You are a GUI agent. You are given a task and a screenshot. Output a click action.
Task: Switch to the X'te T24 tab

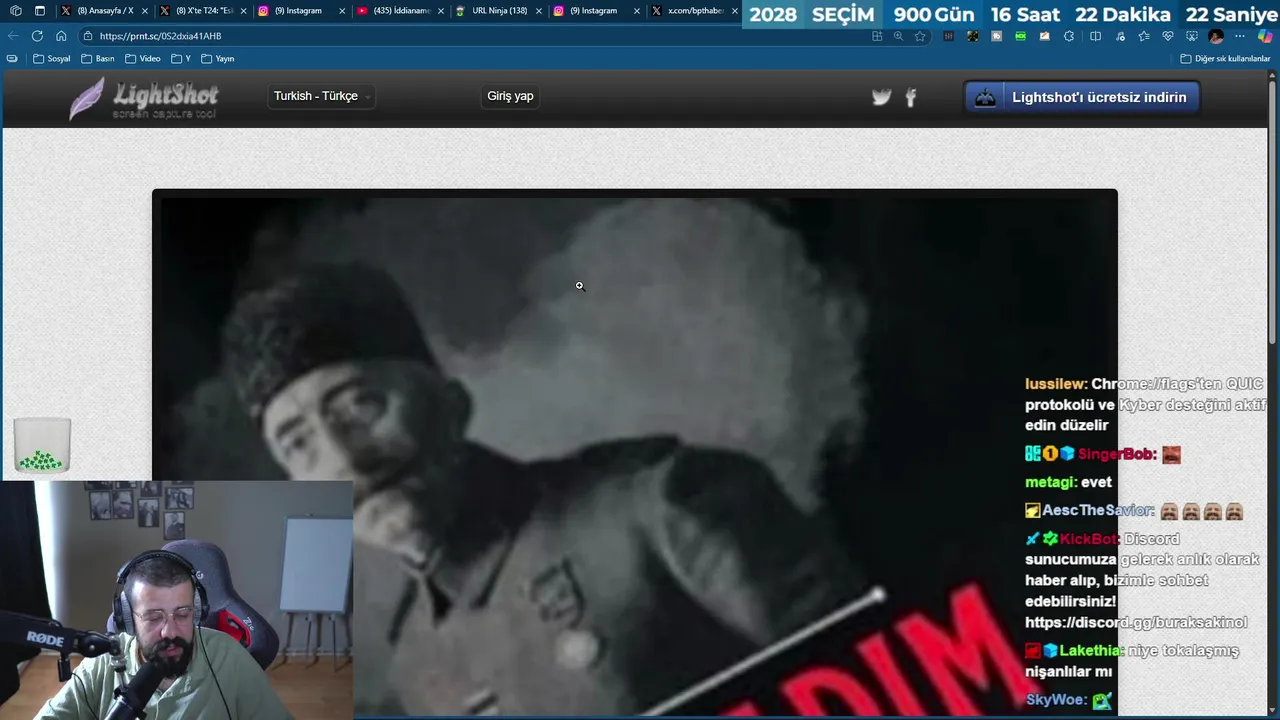tap(203, 11)
